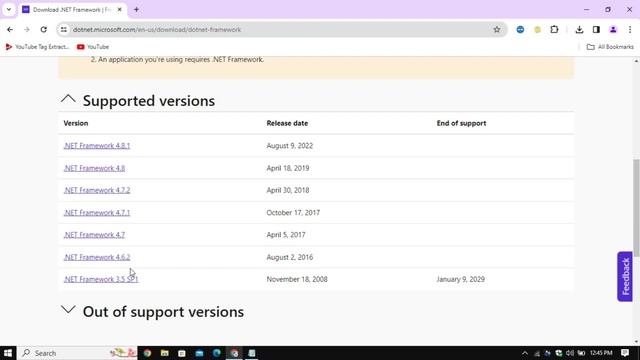Open File Explorer from the taskbar
The image size is (640, 360).
(x=164, y=353)
